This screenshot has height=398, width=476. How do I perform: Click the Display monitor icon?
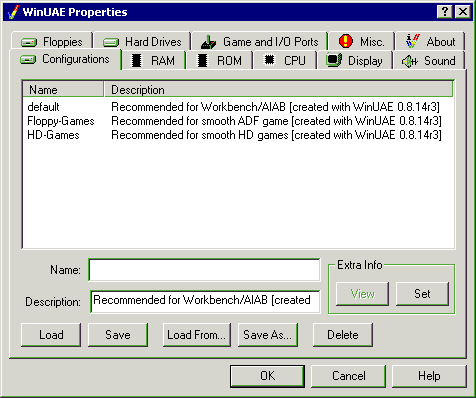click(x=334, y=60)
